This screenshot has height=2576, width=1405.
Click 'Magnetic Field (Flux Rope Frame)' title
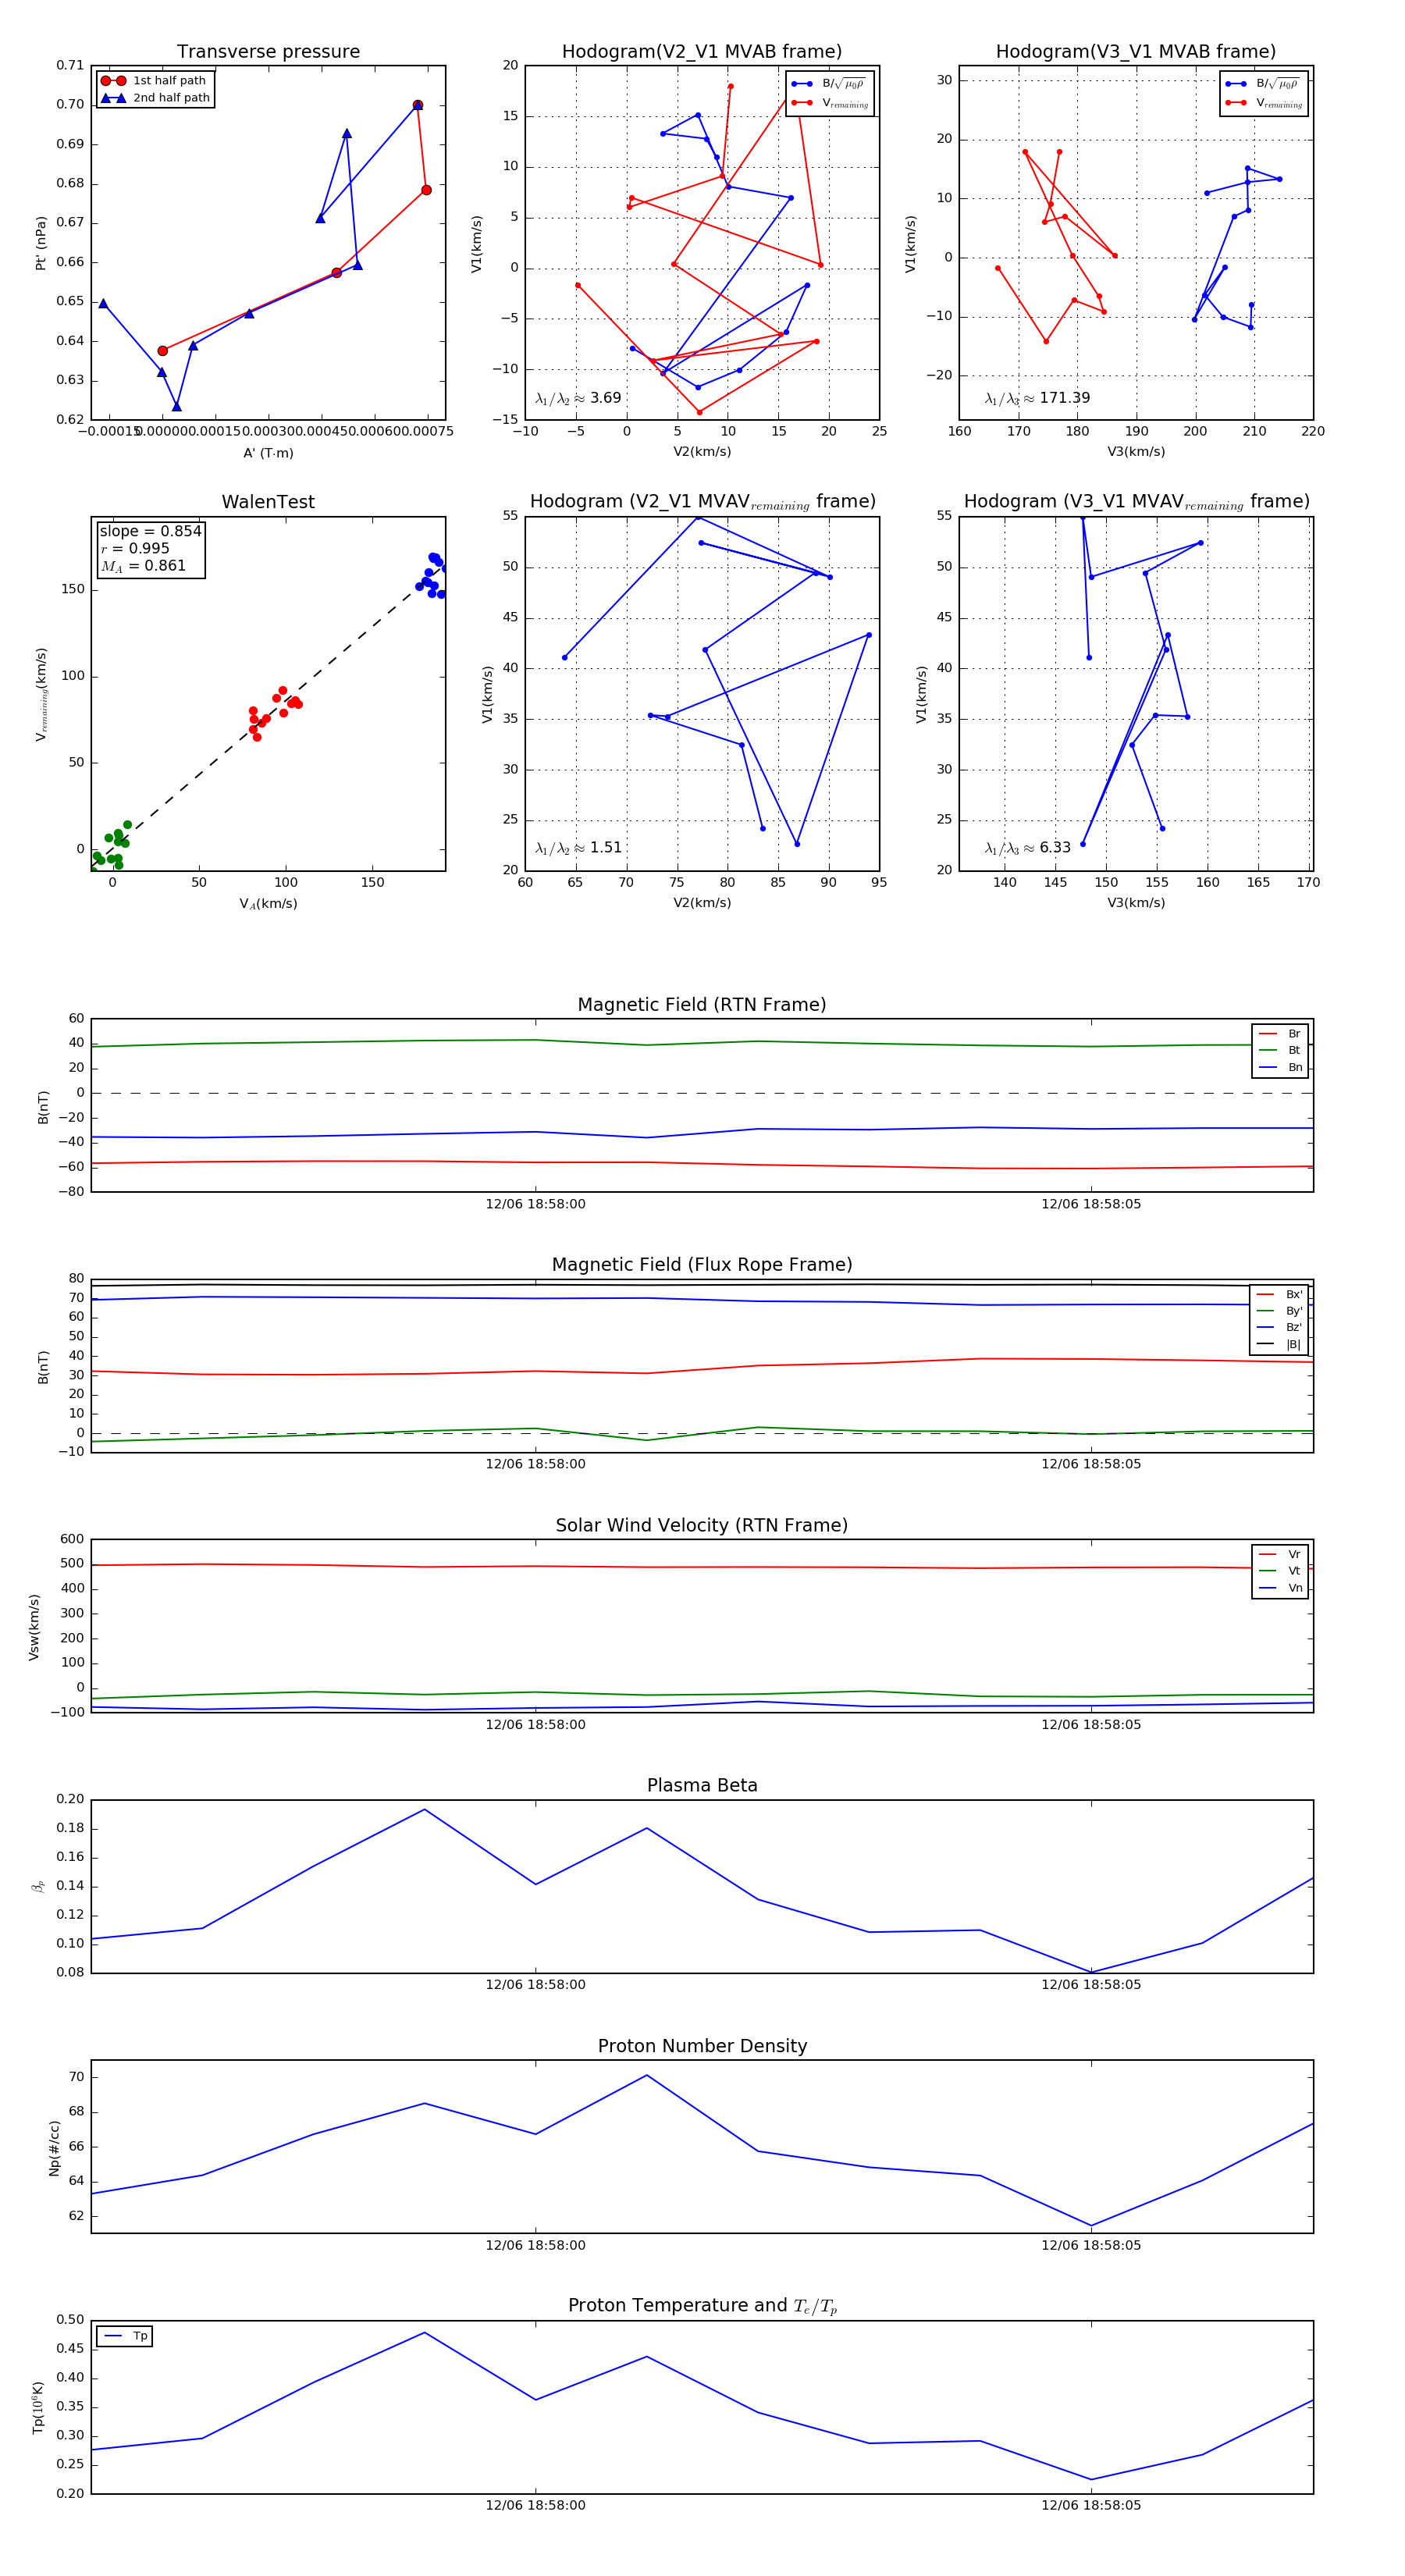click(702, 1265)
